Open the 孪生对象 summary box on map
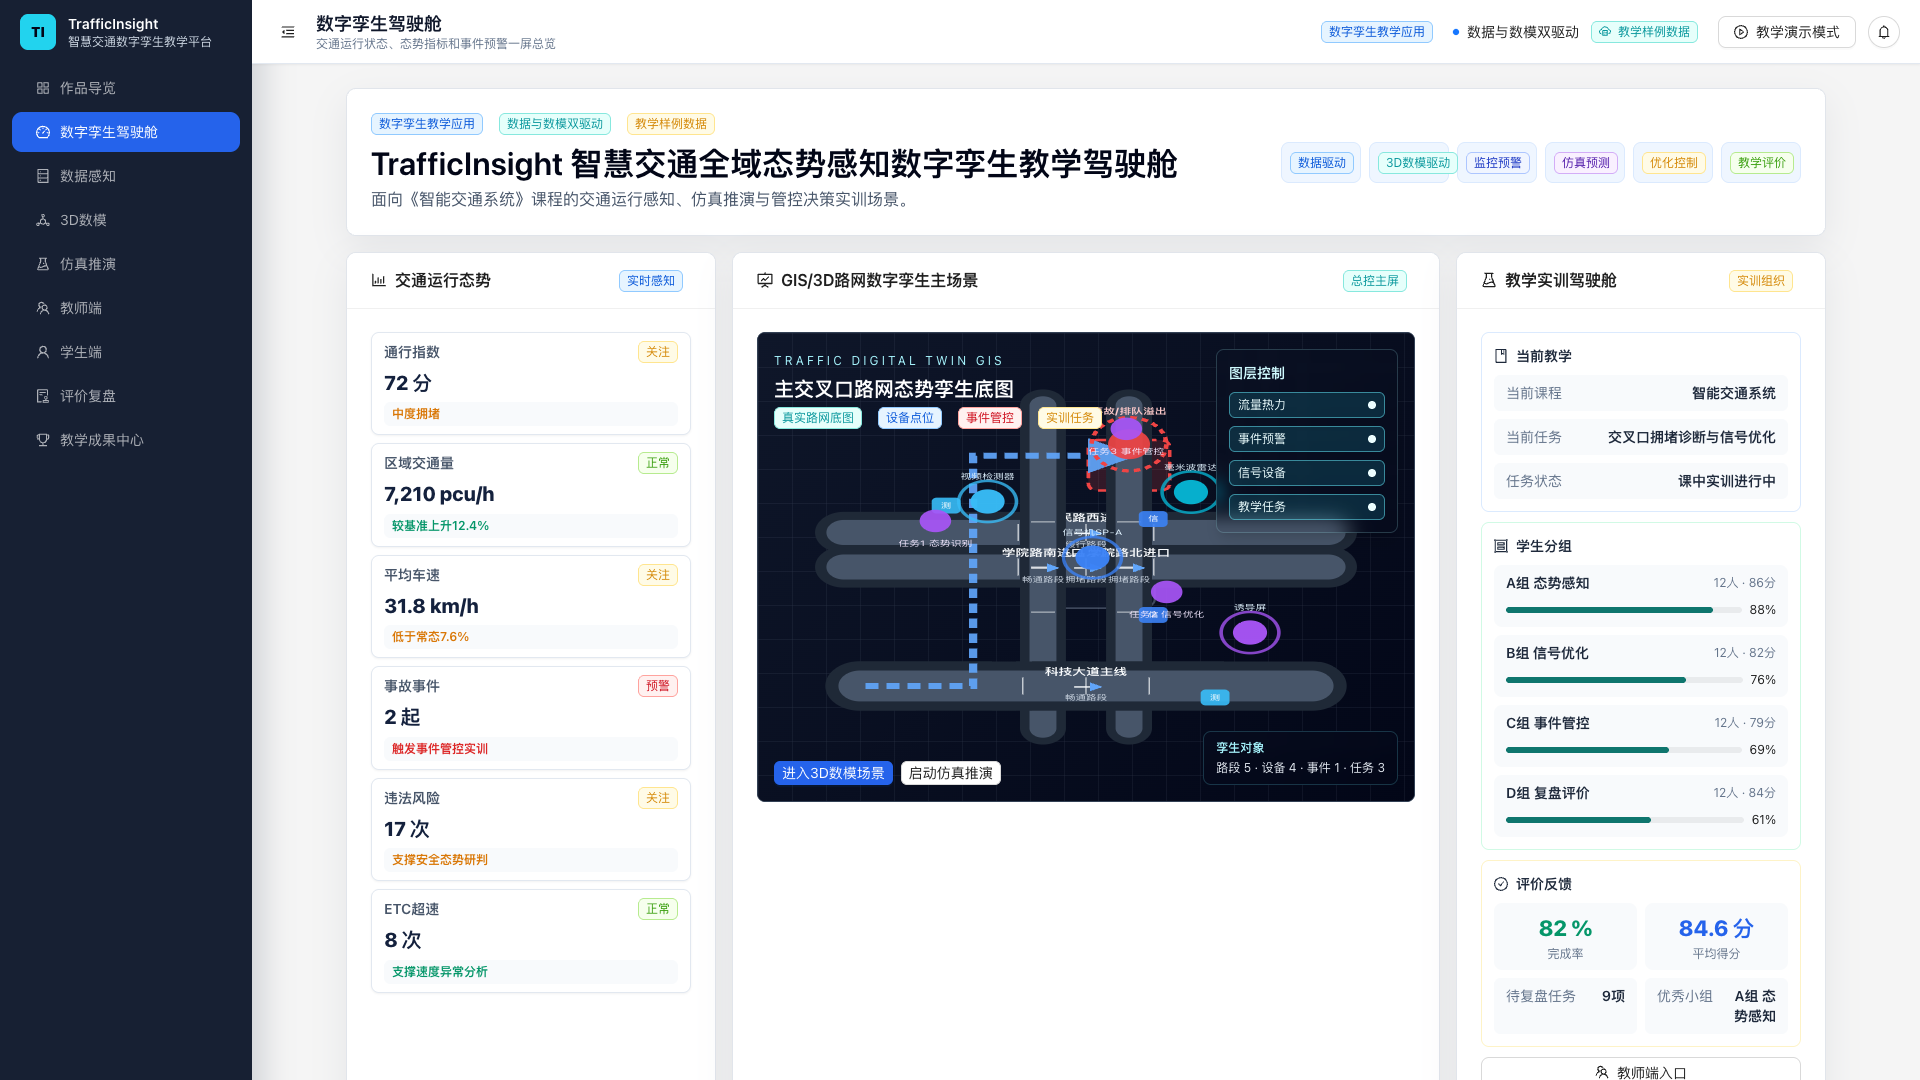 click(x=1300, y=758)
